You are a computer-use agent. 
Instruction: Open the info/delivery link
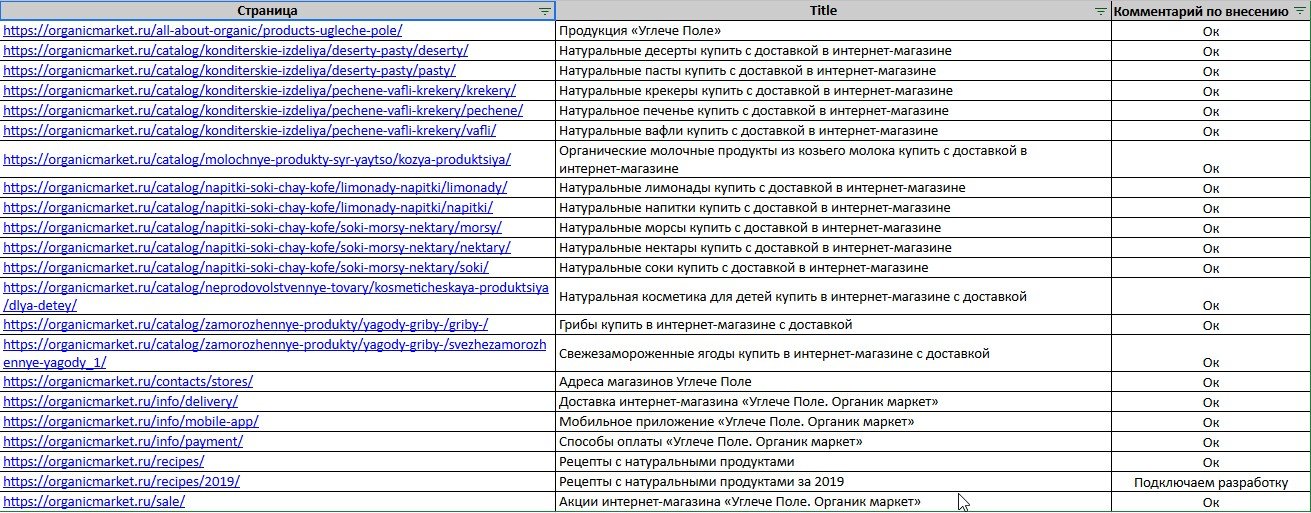tap(120, 402)
